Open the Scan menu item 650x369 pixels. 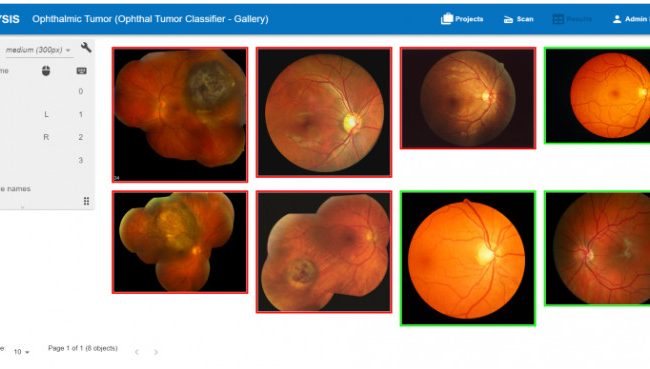[x=518, y=19]
